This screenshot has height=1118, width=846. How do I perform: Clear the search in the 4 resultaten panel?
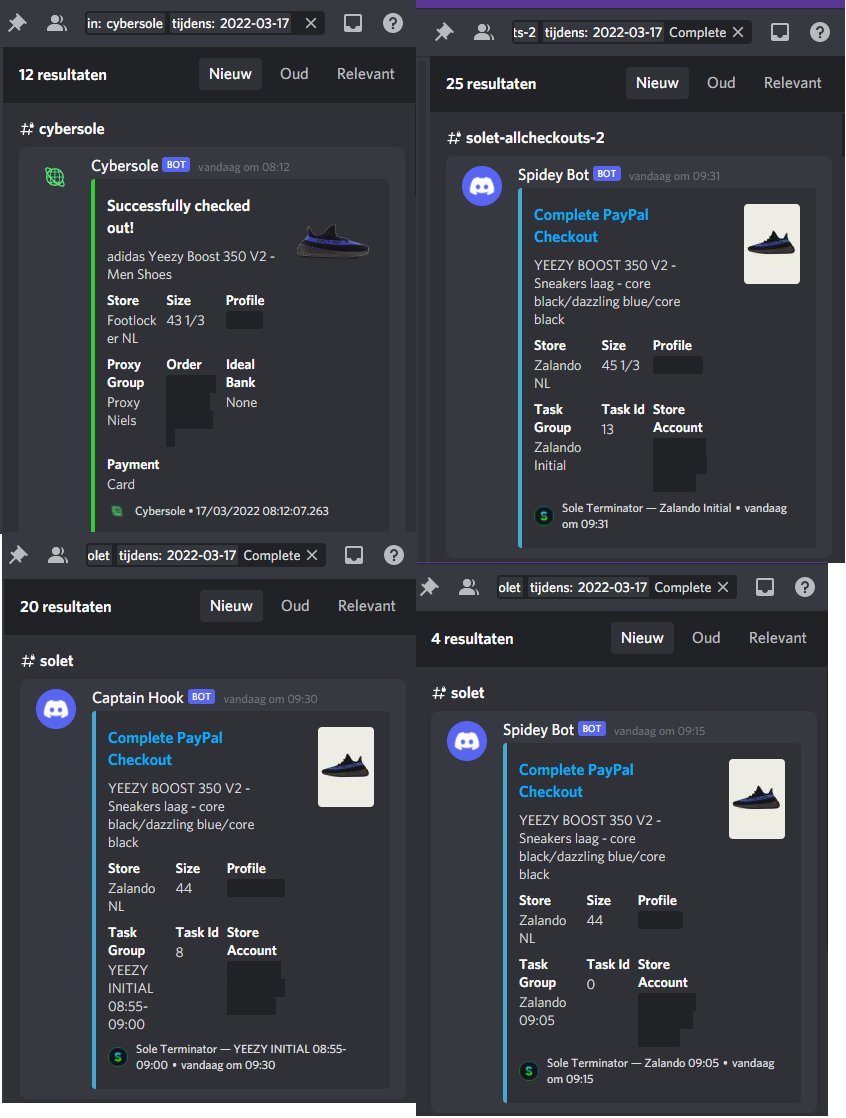coord(723,588)
